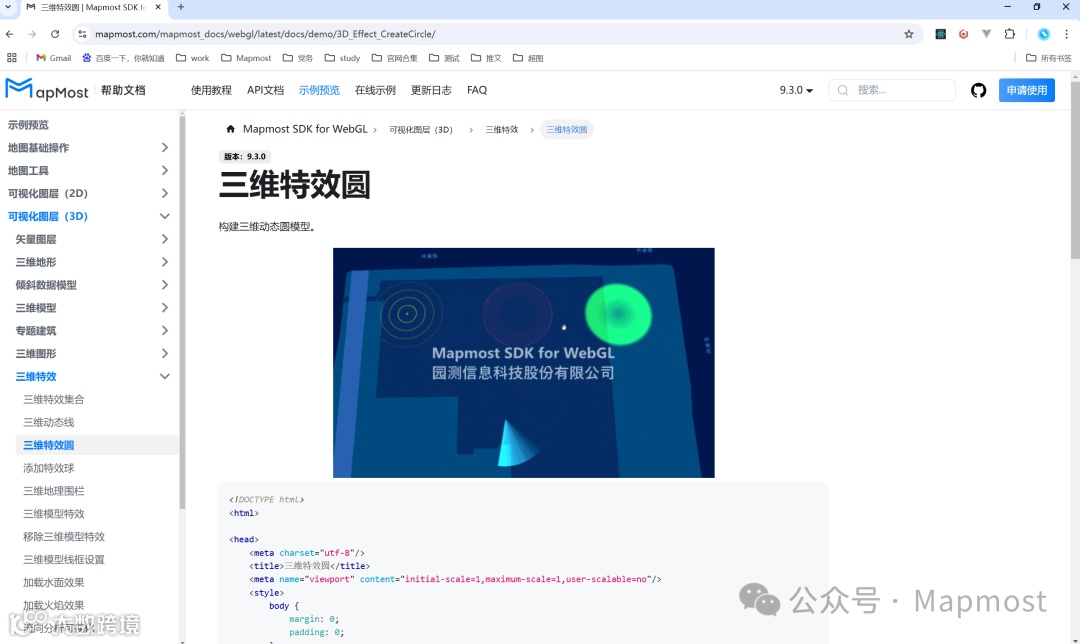1080x644 pixels.
Task: Reload the page with the refresh icon
Action: coord(55,34)
